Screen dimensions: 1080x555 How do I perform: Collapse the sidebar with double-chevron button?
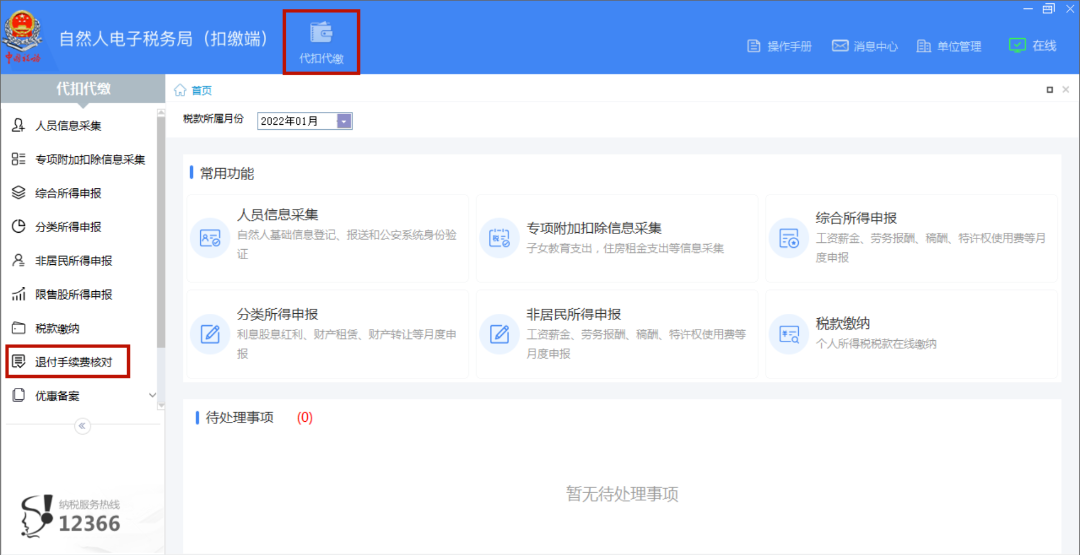pos(83,426)
